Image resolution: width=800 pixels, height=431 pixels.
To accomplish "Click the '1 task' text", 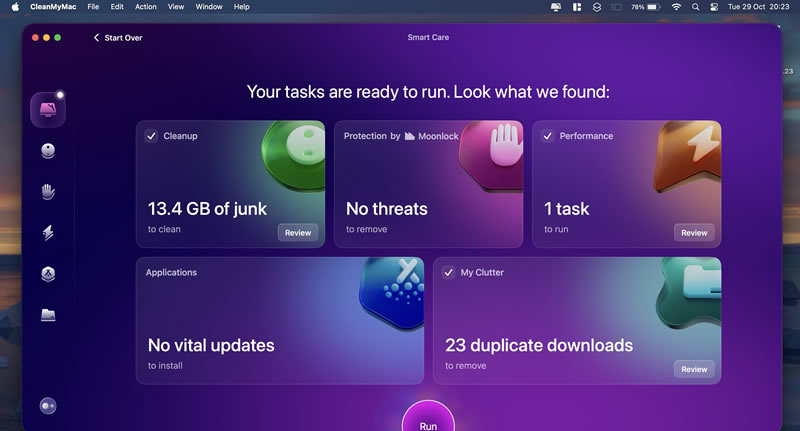I will pyautogui.click(x=566, y=209).
